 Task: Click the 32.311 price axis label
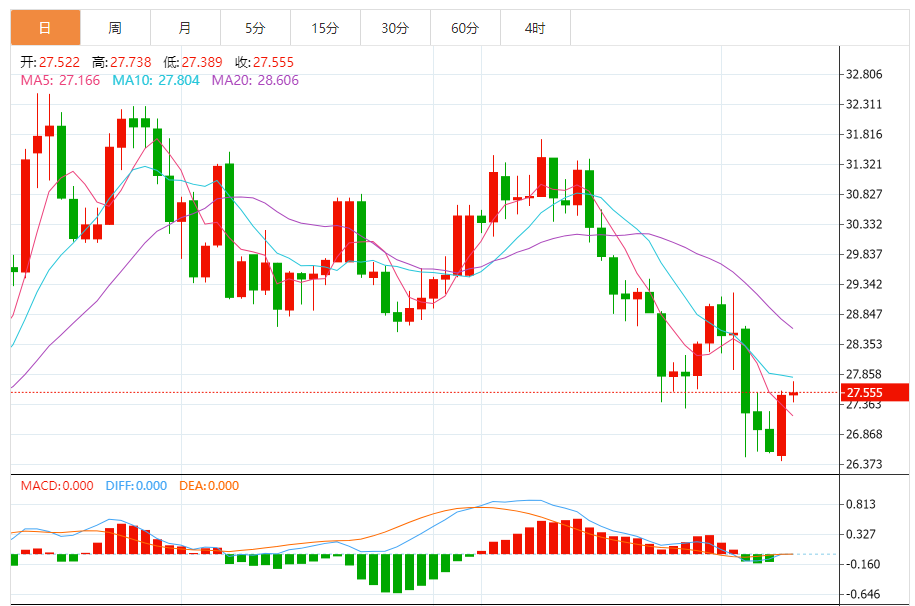(x=864, y=105)
